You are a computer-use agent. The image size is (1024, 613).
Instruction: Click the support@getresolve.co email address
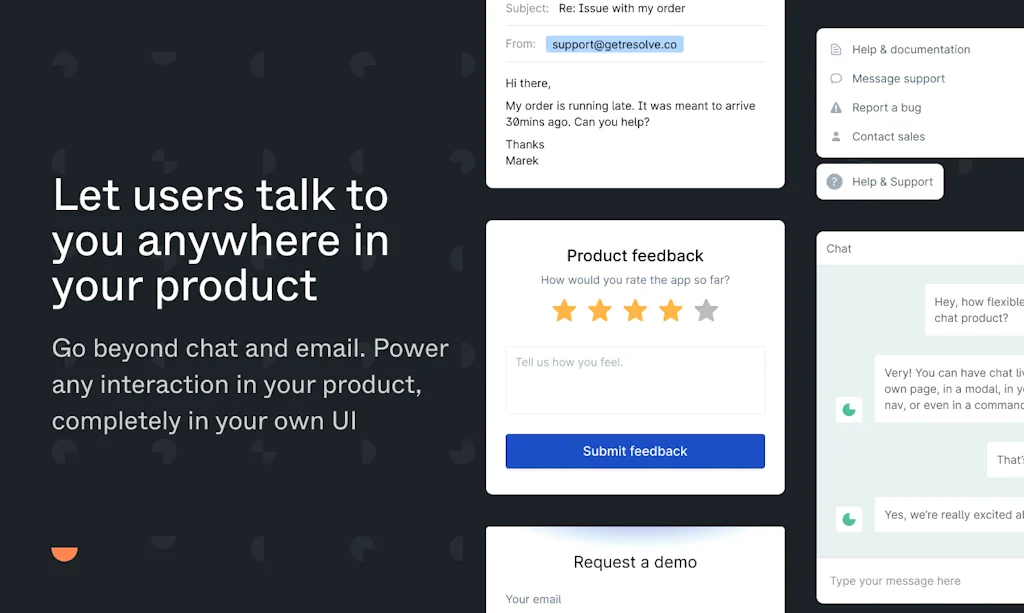click(614, 44)
